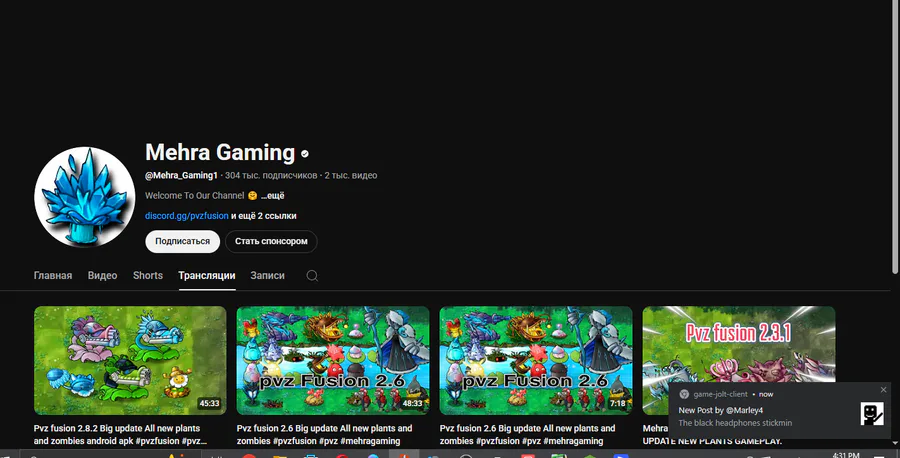This screenshot has width=900, height=458.
Task: Go to the Записи tab
Action: pyautogui.click(x=267, y=275)
